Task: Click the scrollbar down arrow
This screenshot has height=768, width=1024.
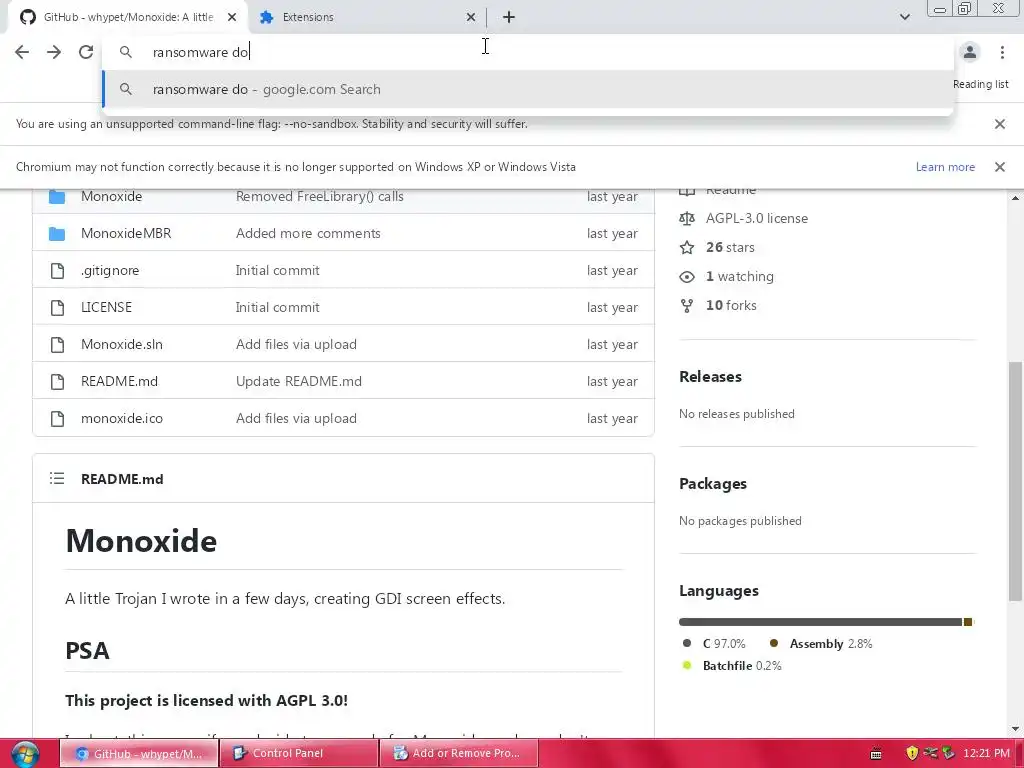Action: click(x=1015, y=728)
